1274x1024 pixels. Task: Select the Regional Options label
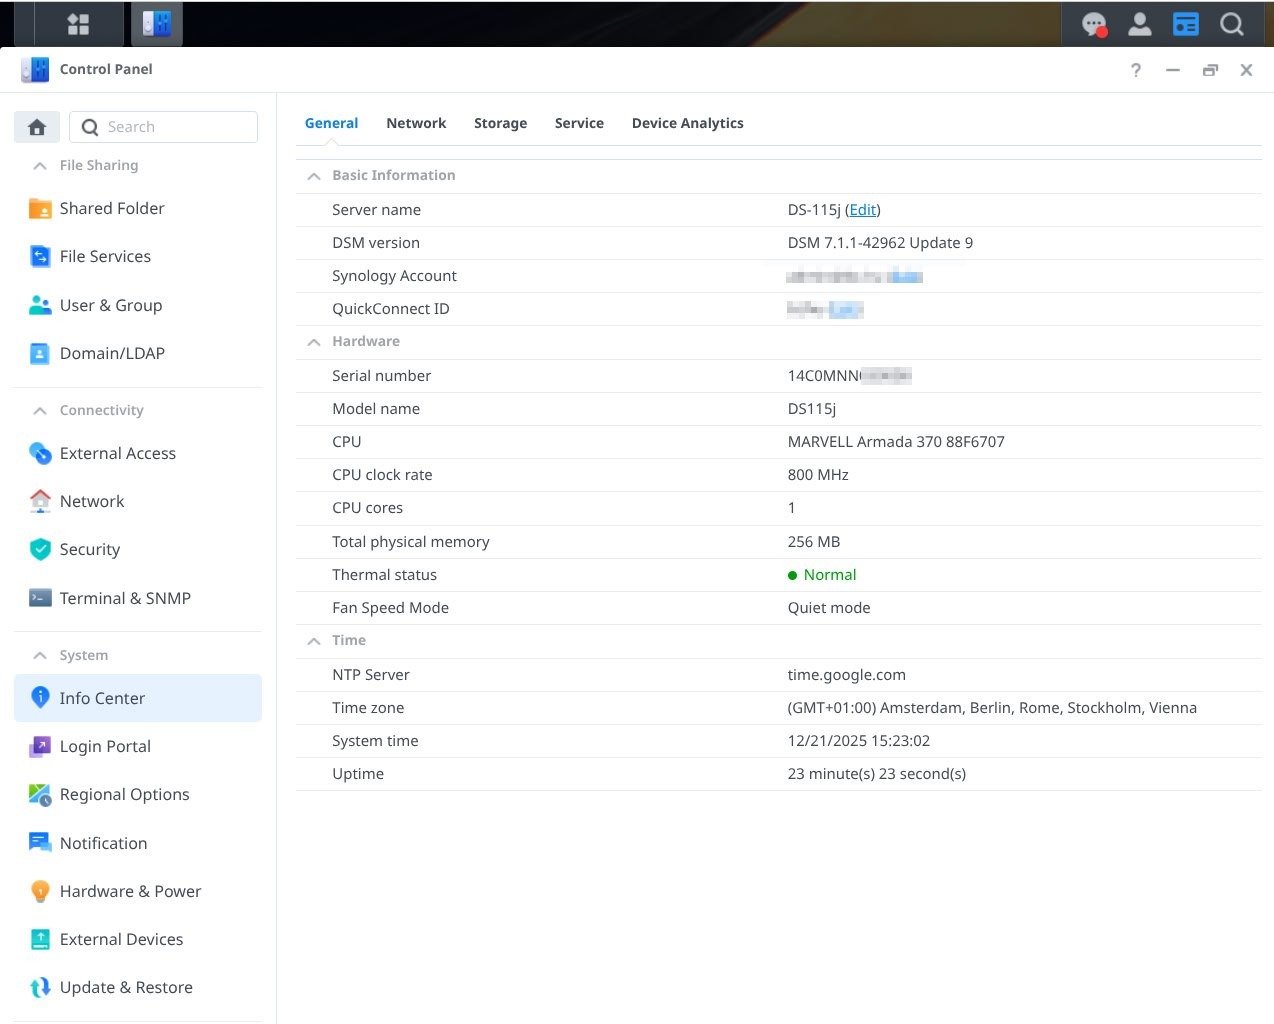coord(124,794)
